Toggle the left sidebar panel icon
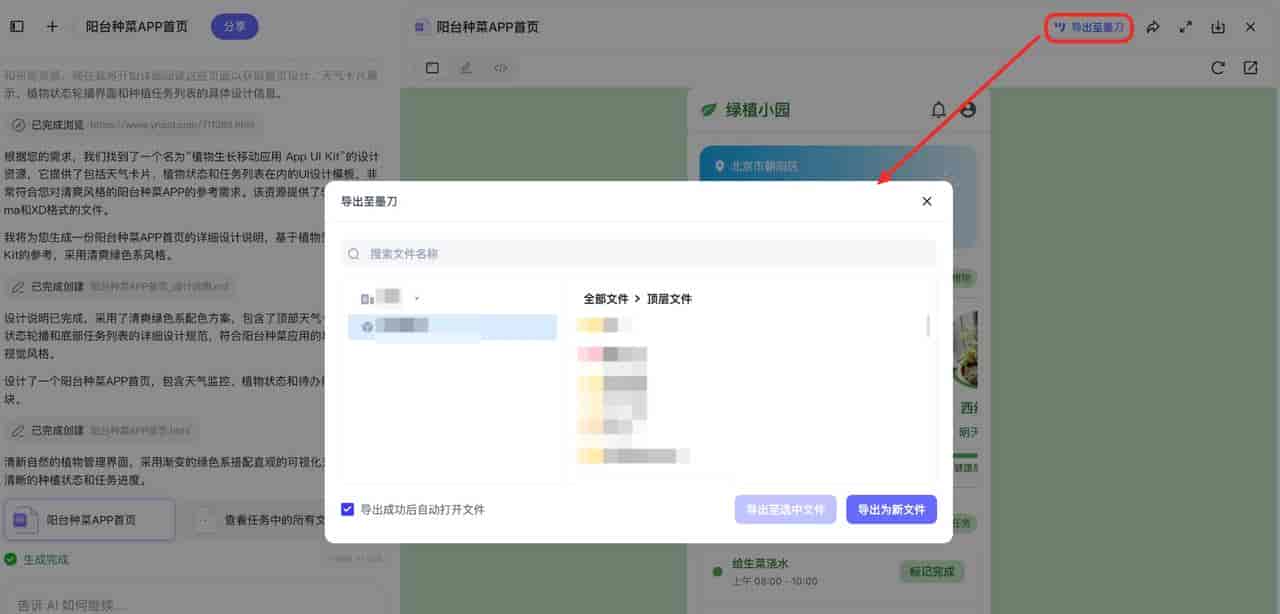 click(x=17, y=27)
